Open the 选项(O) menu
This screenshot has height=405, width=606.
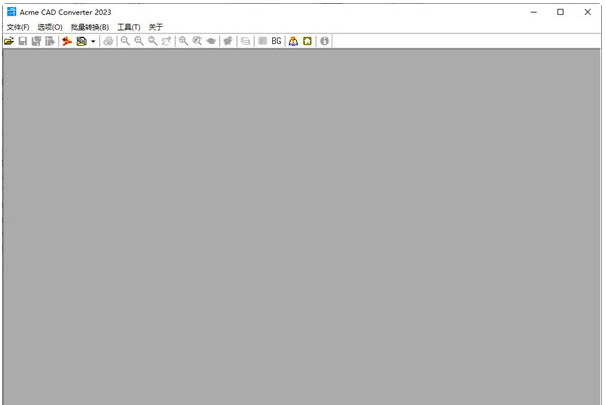tap(50, 27)
